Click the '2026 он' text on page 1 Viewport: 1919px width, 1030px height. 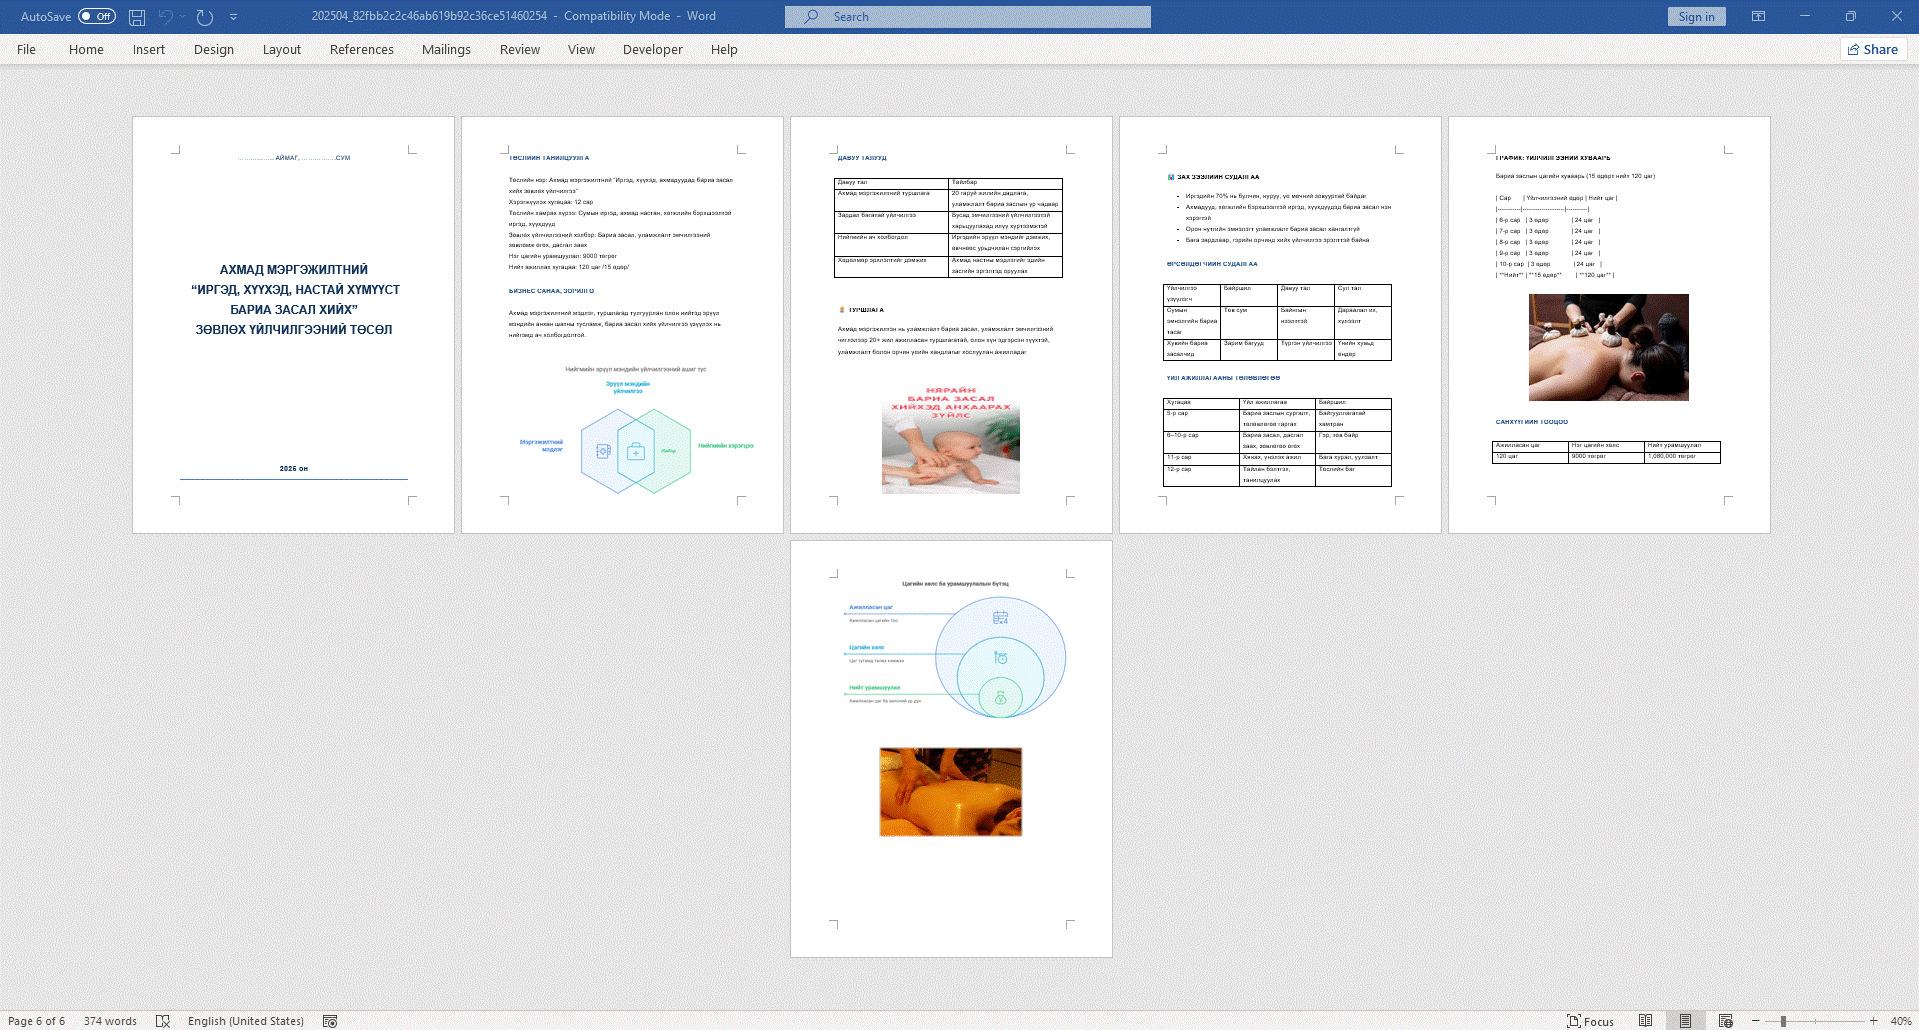tap(294, 468)
